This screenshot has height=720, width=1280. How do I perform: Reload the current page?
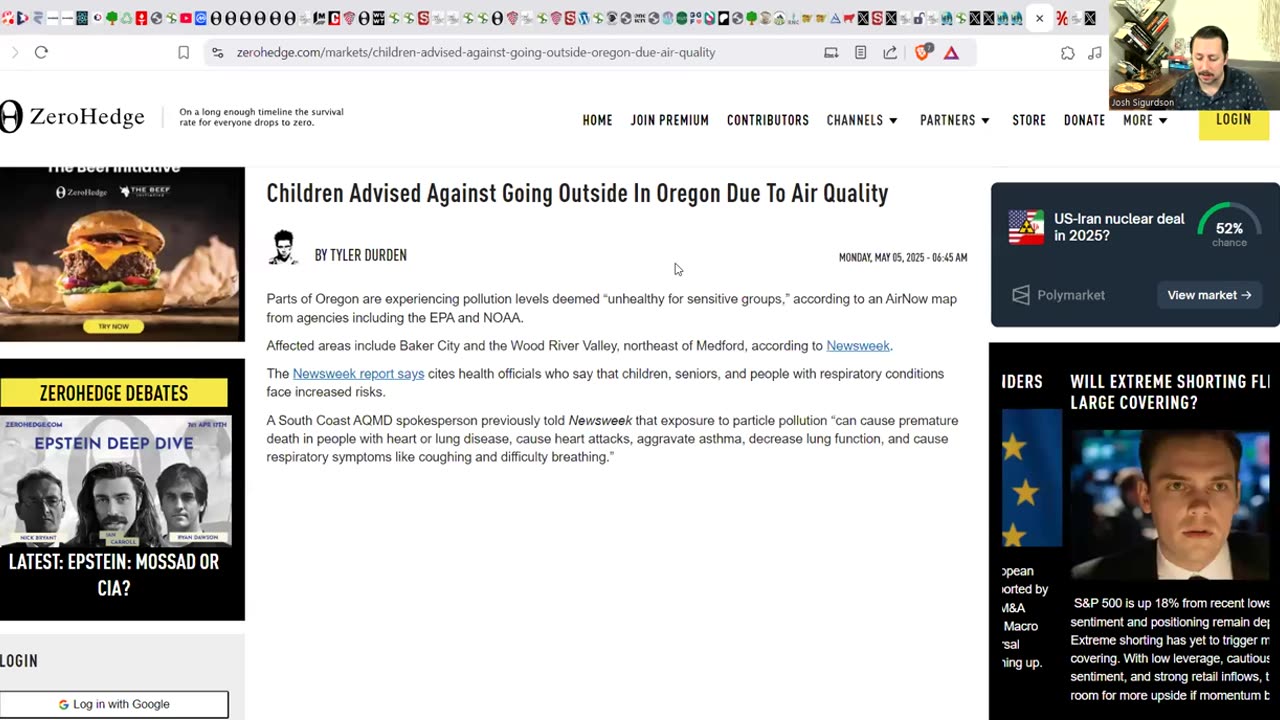tap(41, 52)
